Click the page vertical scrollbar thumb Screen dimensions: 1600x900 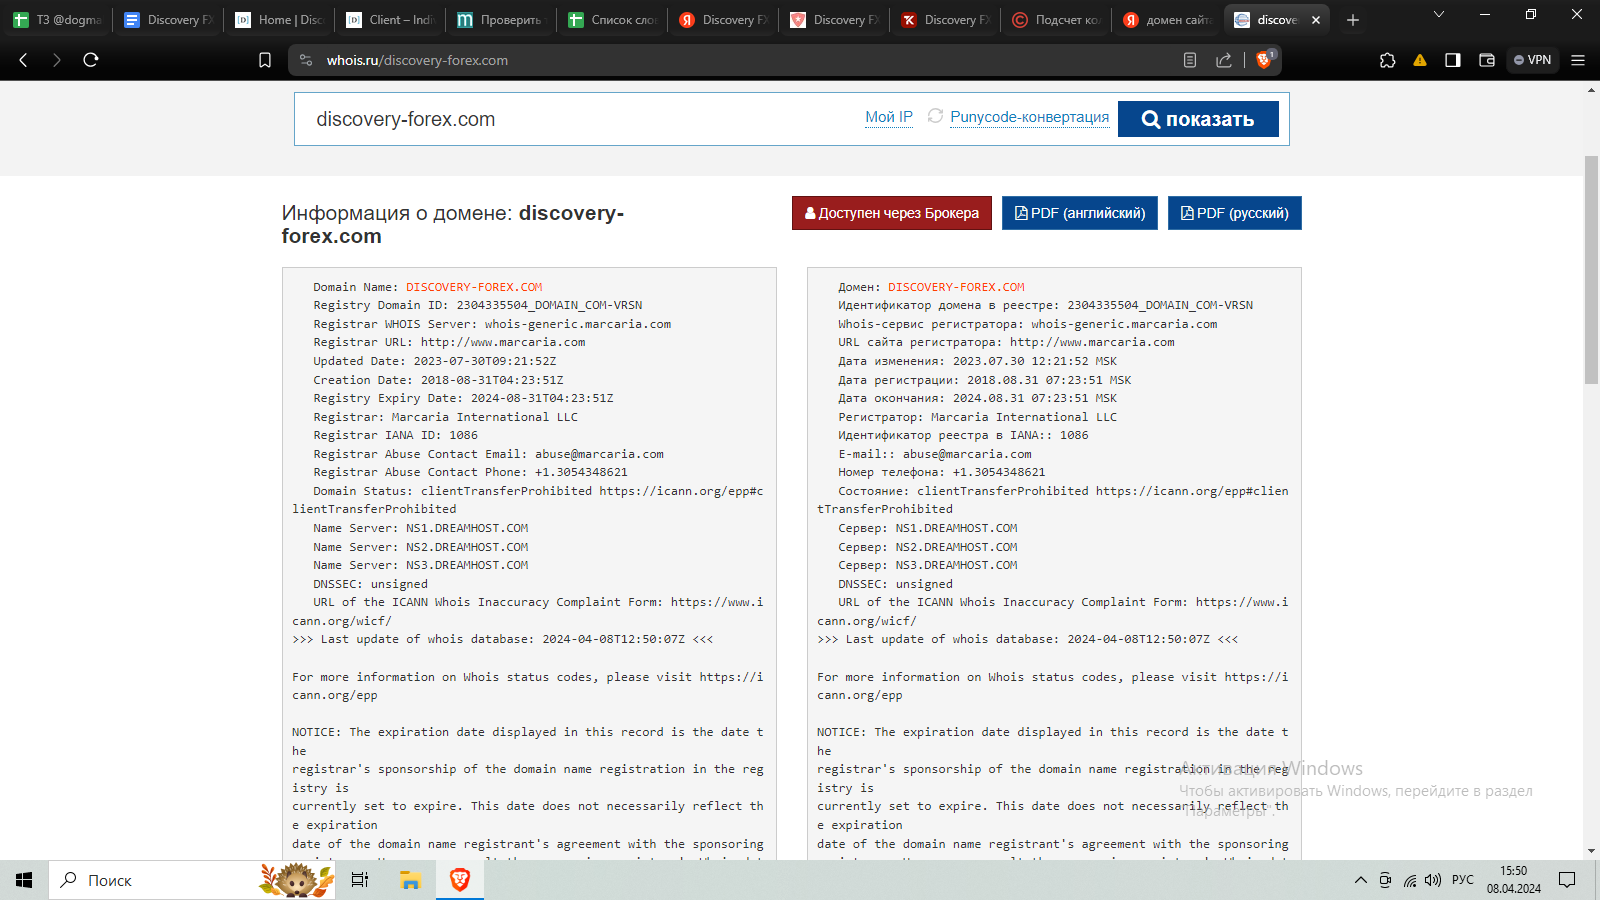(x=1591, y=270)
